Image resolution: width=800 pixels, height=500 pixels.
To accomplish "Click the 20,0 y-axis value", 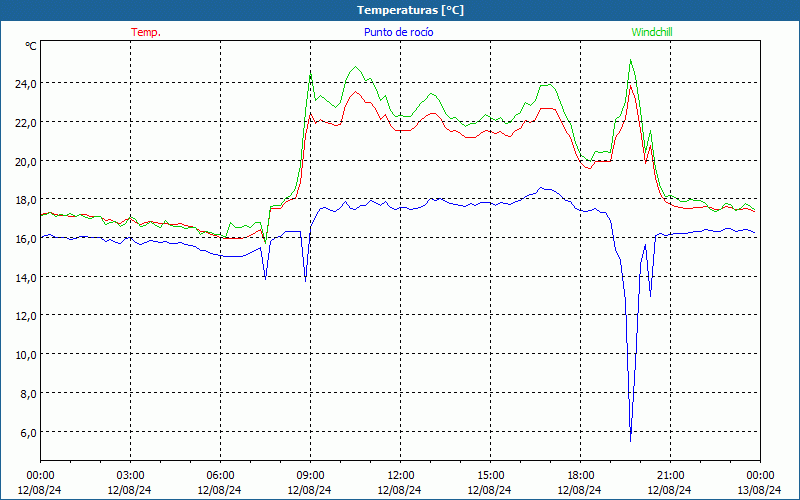I will (26, 161).
